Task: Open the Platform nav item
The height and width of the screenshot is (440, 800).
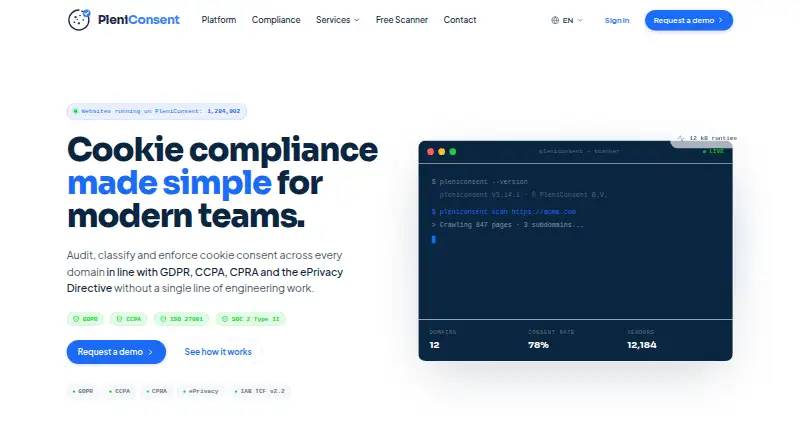Action: (219, 20)
